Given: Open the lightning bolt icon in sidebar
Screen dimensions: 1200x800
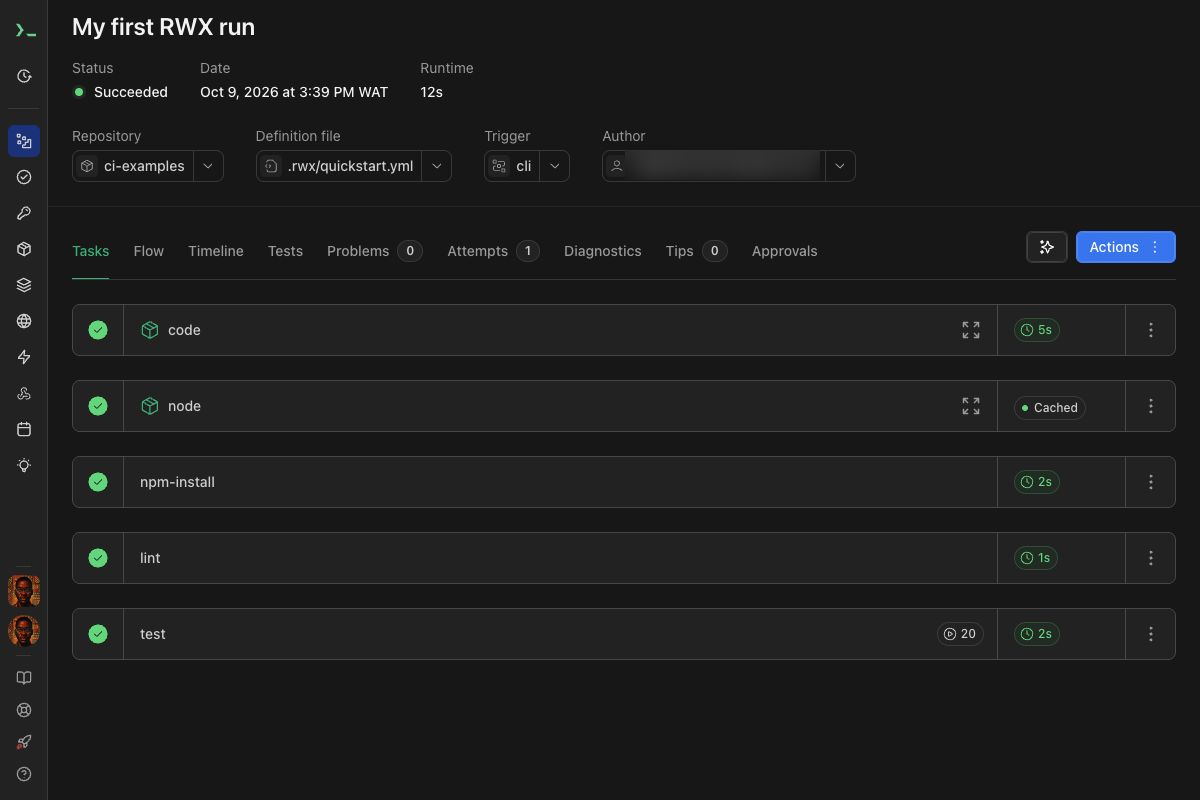Looking at the screenshot, I should (x=24, y=357).
